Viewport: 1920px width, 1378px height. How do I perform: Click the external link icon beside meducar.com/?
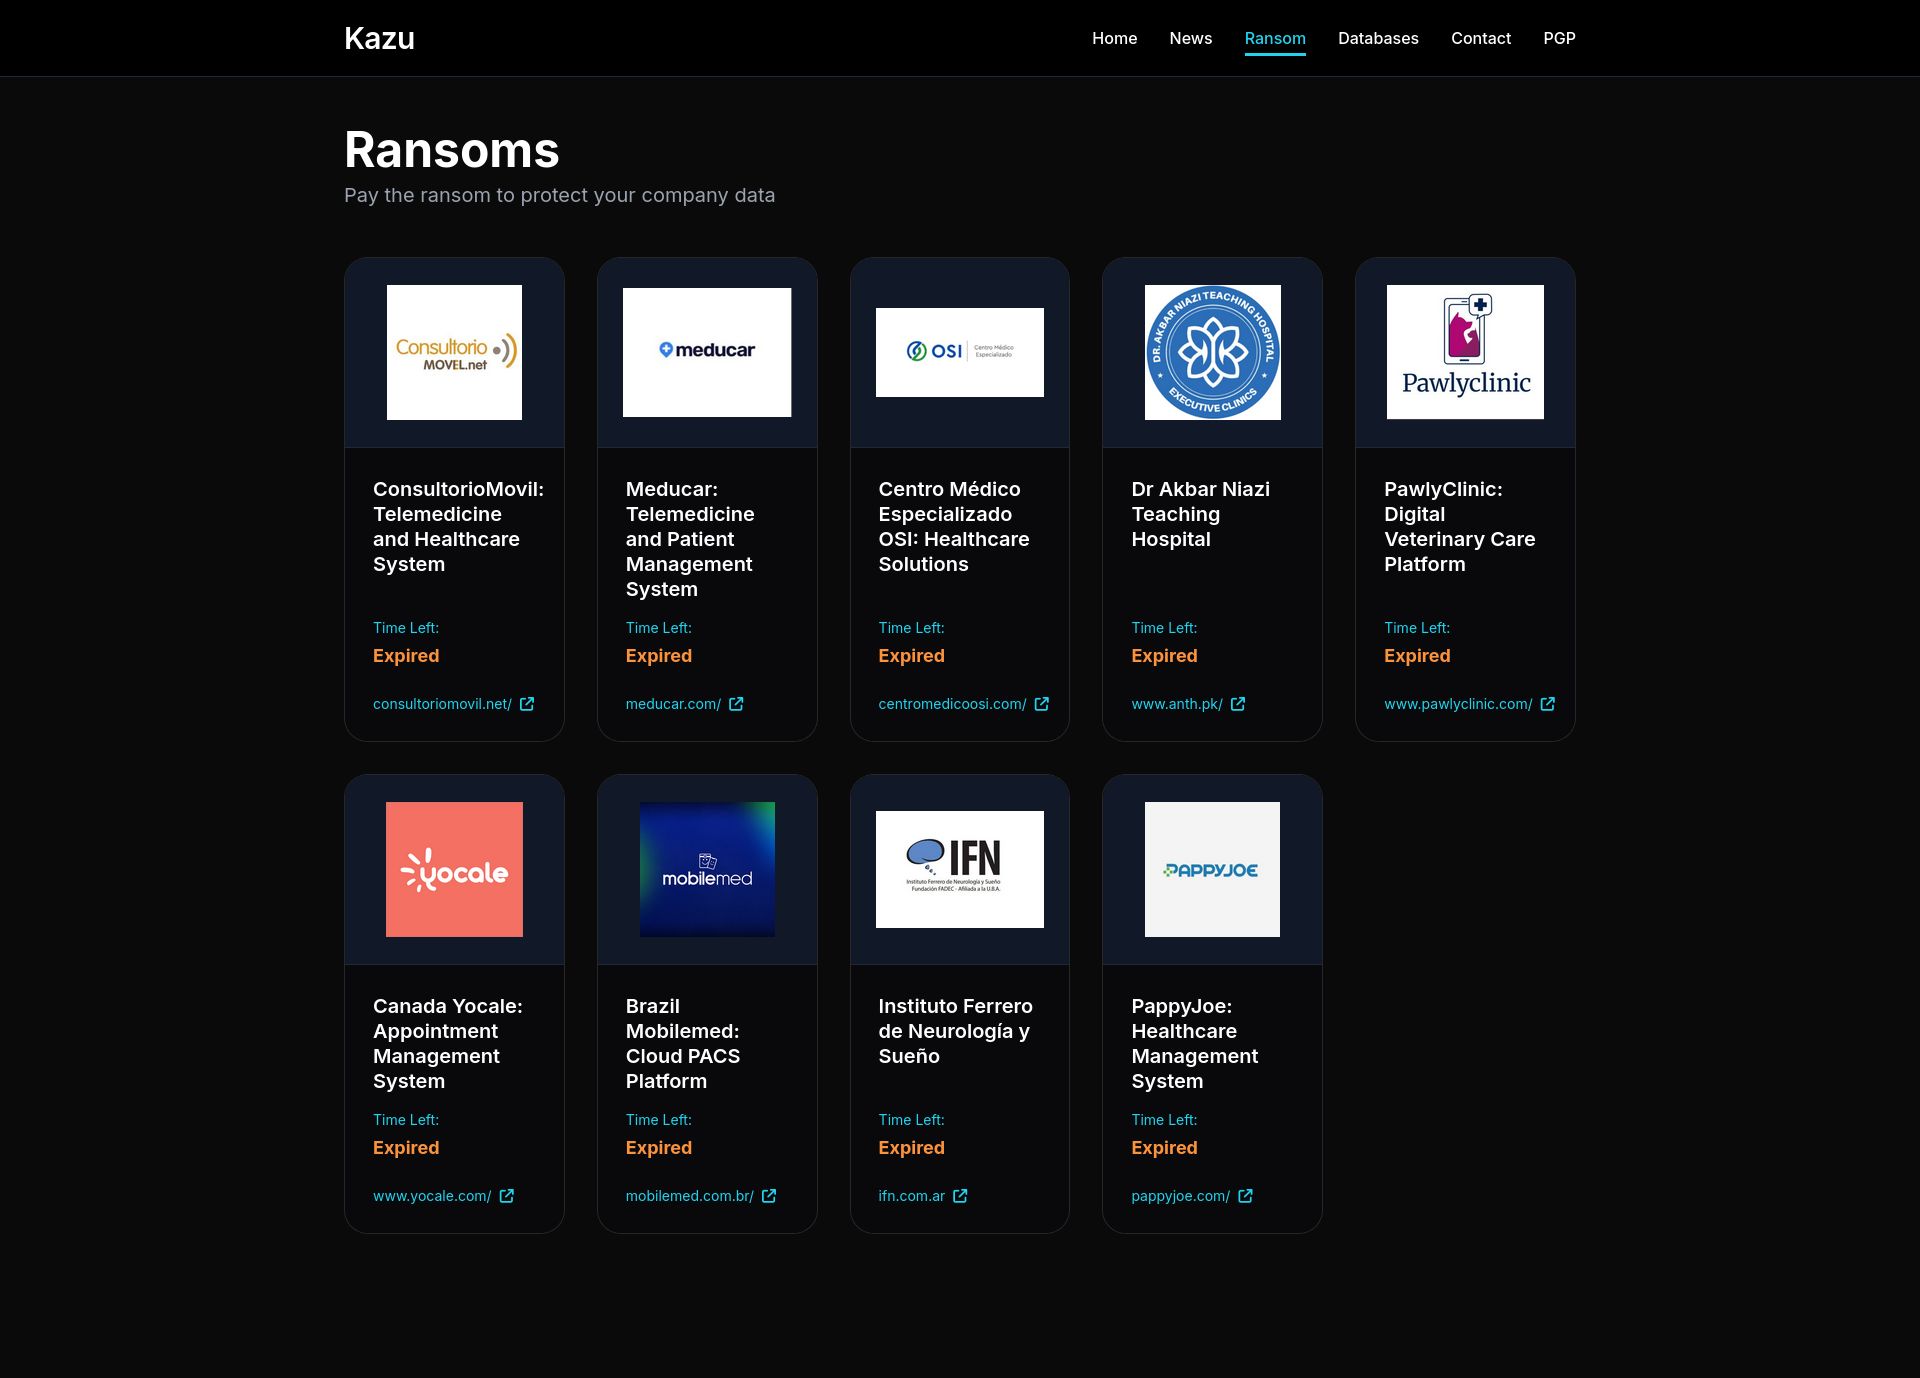[736, 704]
